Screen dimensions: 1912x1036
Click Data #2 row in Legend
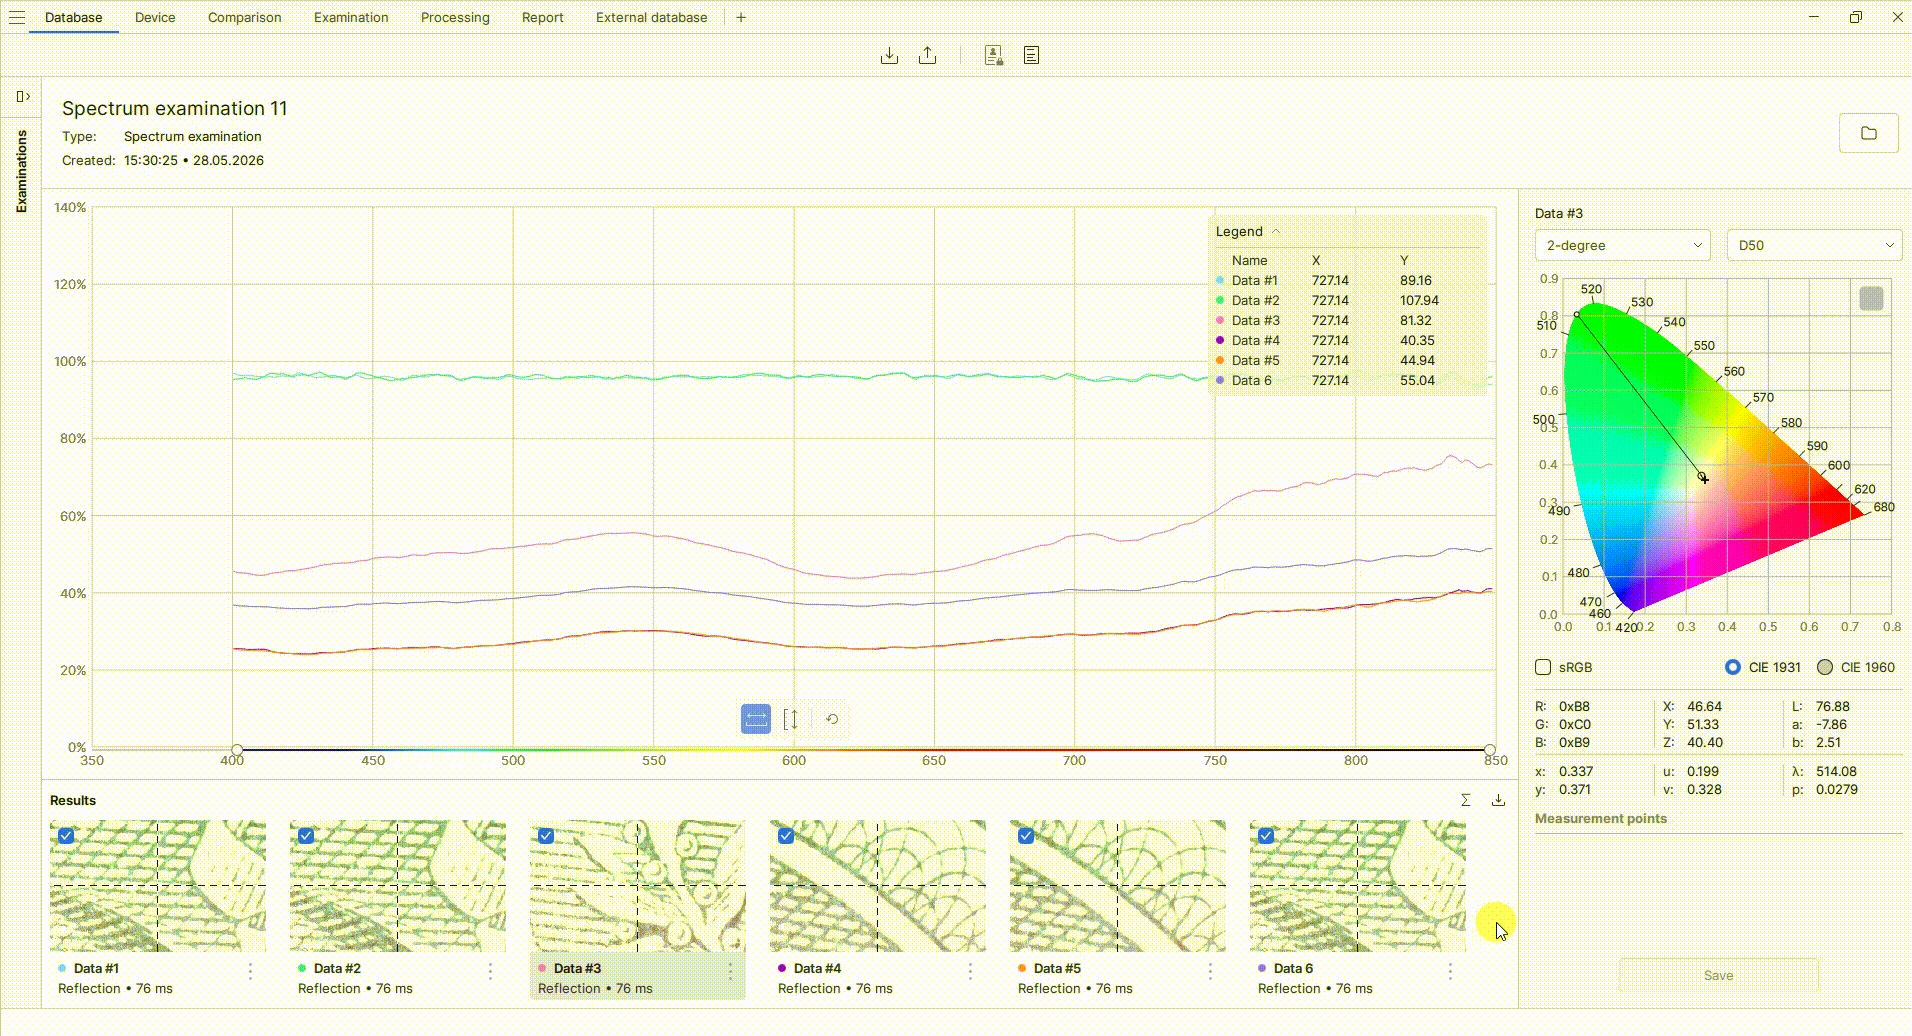(x=1345, y=300)
